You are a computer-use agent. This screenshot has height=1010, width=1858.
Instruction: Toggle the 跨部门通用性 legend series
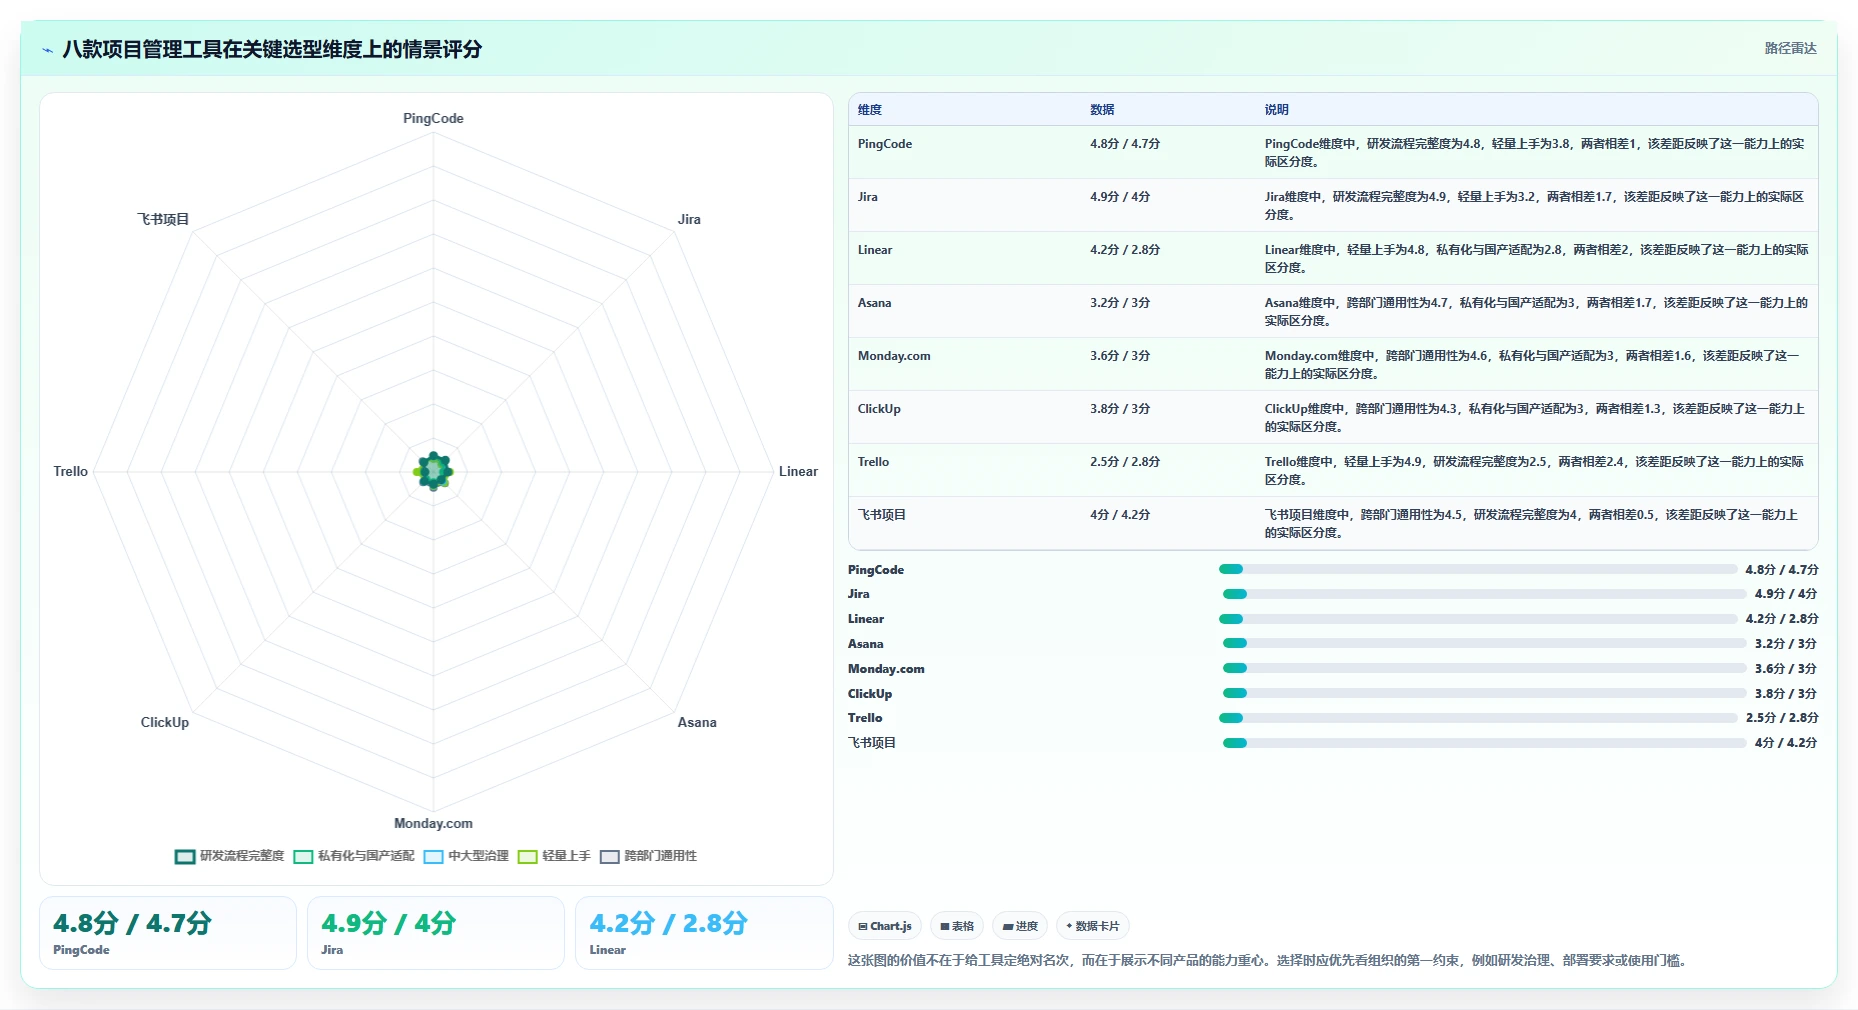pos(648,856)
